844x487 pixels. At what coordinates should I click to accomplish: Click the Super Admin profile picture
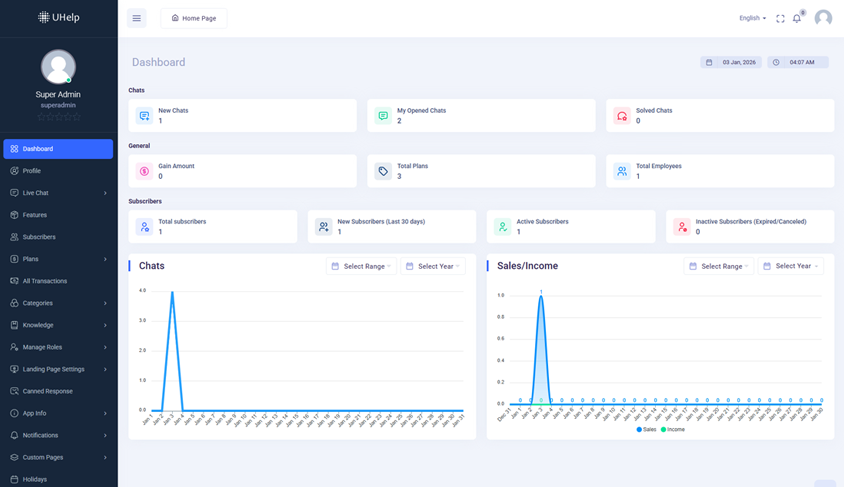58,67
